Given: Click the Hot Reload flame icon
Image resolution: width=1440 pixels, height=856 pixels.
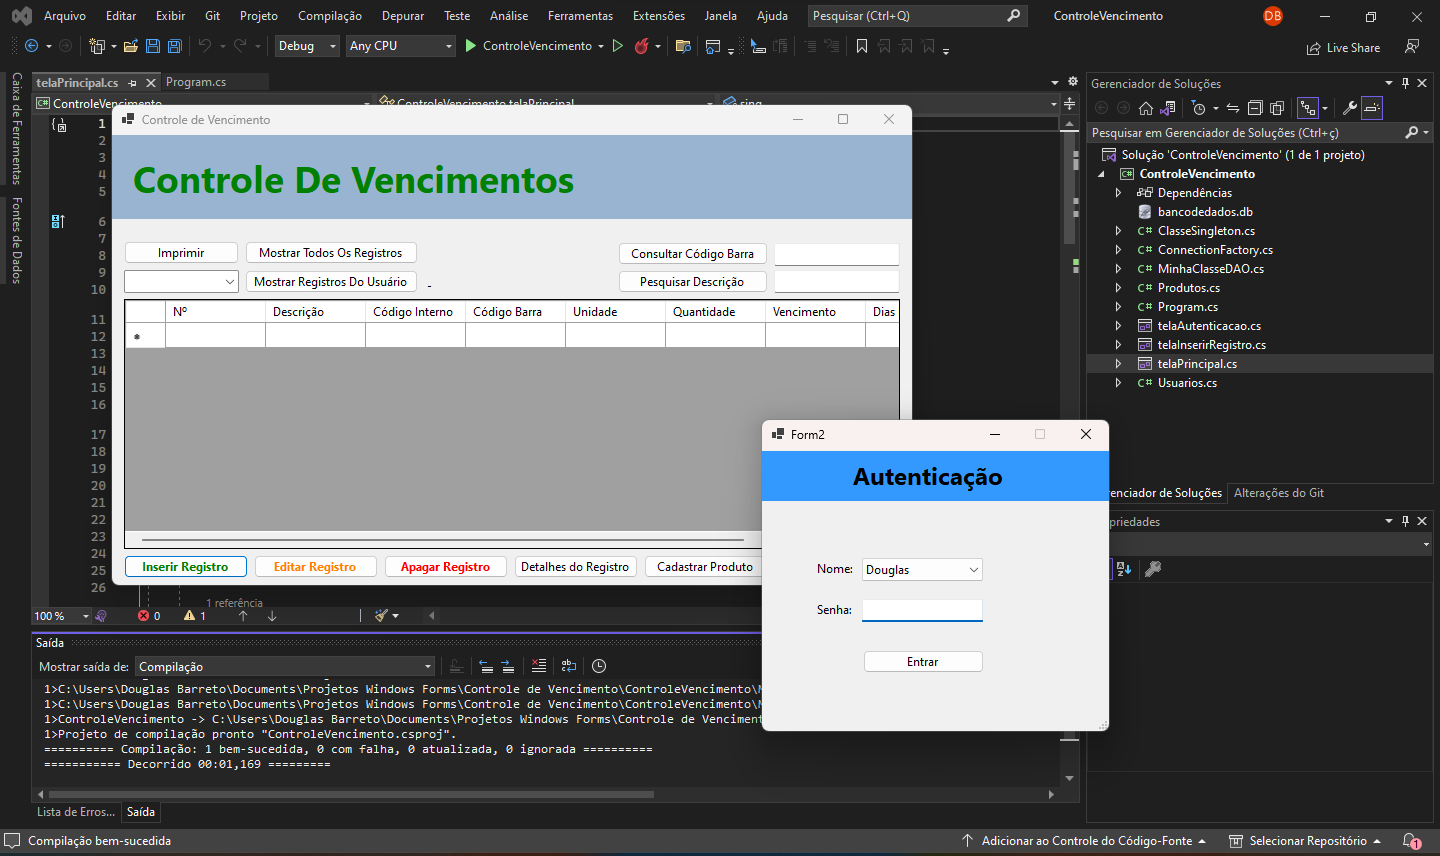Looking at the screenshot, I should click(642, 46).
